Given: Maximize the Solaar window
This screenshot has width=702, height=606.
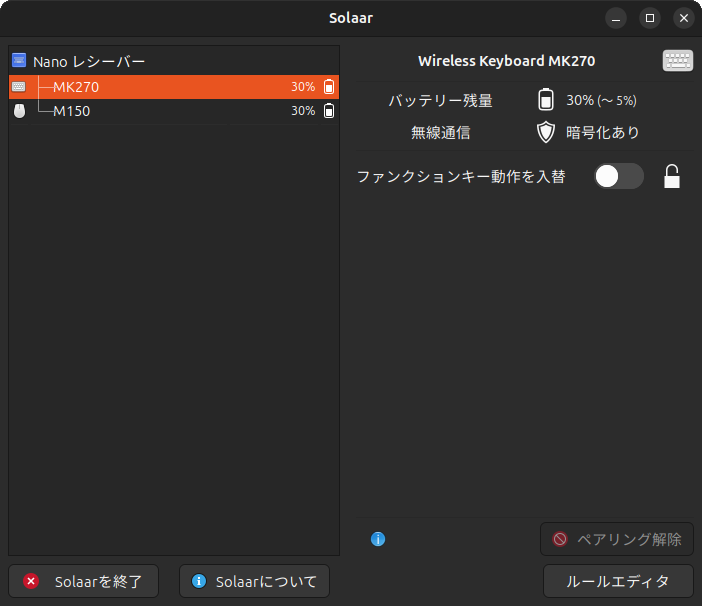Looking at the screenshot, I should pos(650,18).
